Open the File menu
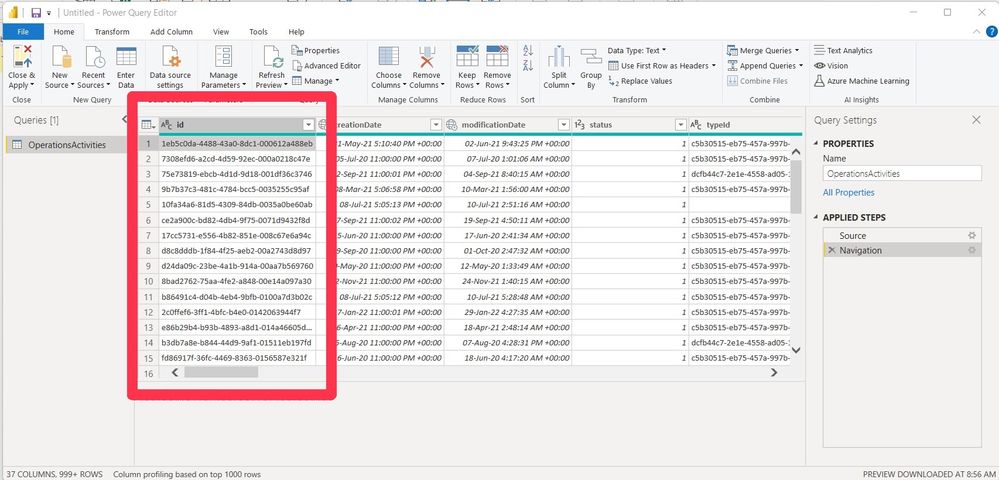Image resolution: width=999 pixels, height=480 pixels. [23, 31]
